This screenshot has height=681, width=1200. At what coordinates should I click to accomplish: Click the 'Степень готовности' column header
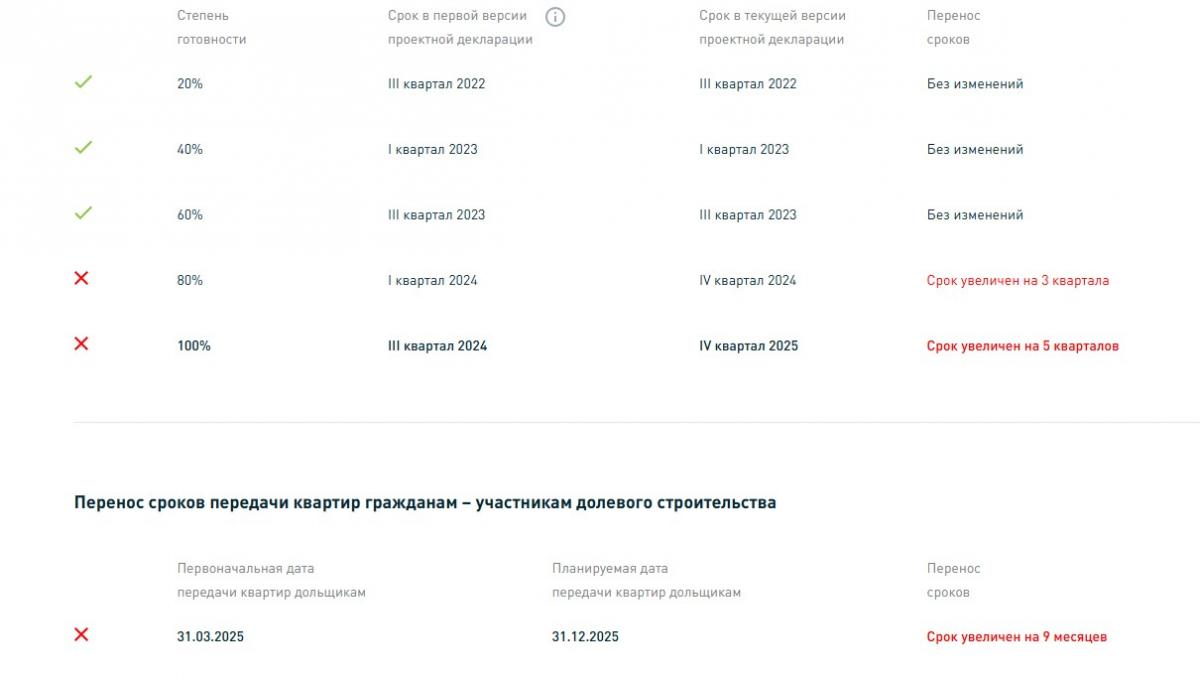211,28
